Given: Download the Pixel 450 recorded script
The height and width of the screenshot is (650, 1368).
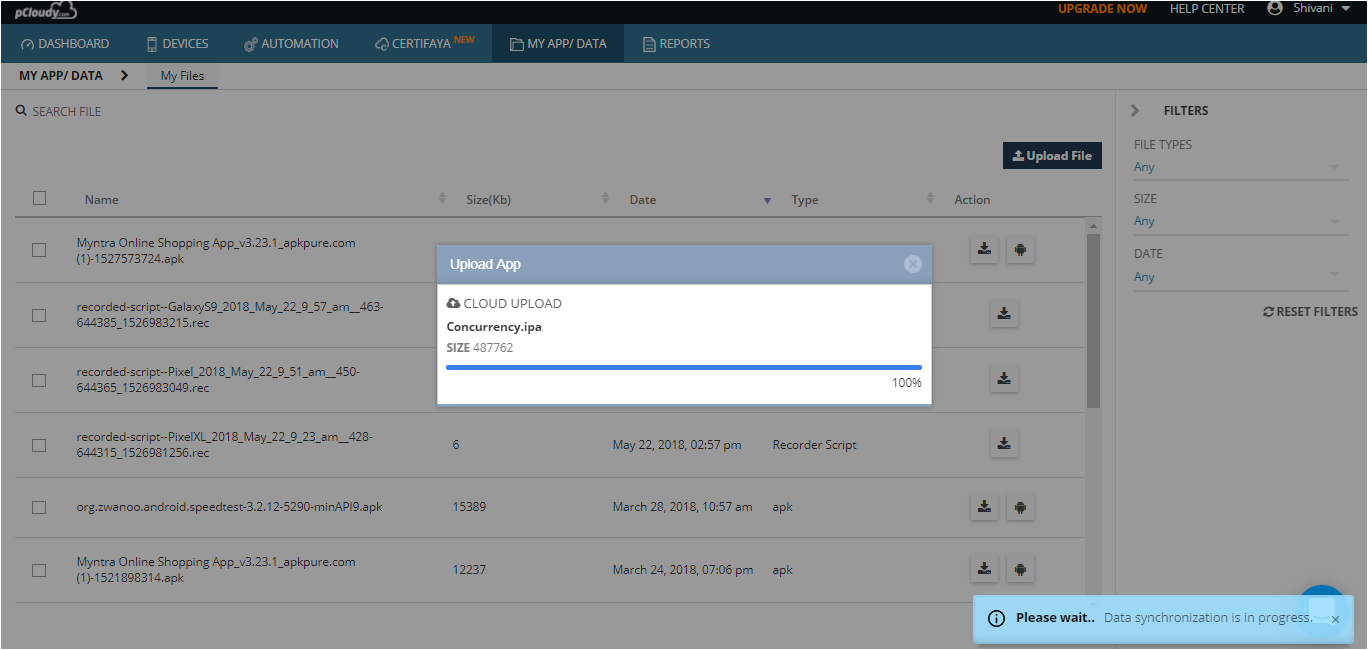Looking at the screenshot, I should pos(1004,379).
